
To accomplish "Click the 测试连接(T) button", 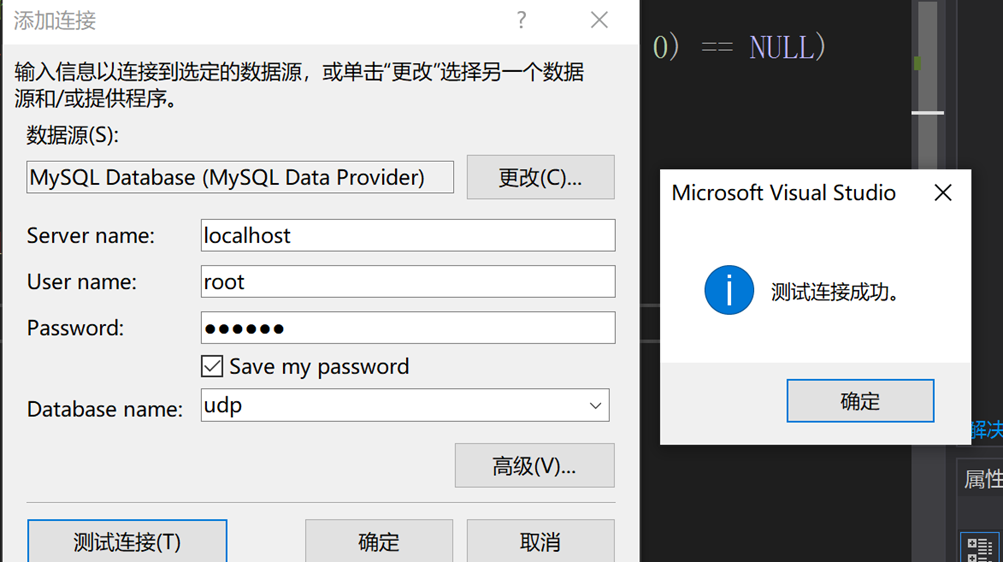I will (127, 542).
